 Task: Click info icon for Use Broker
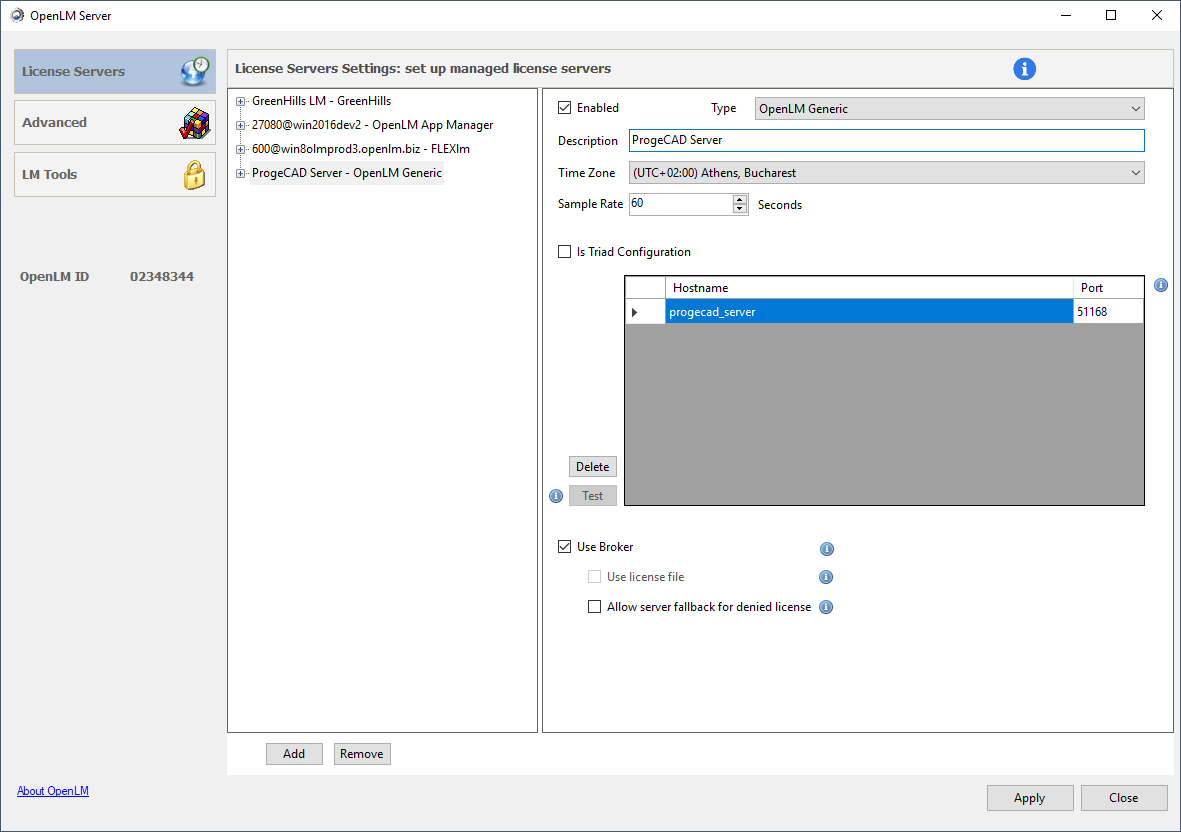coord(827,549)
